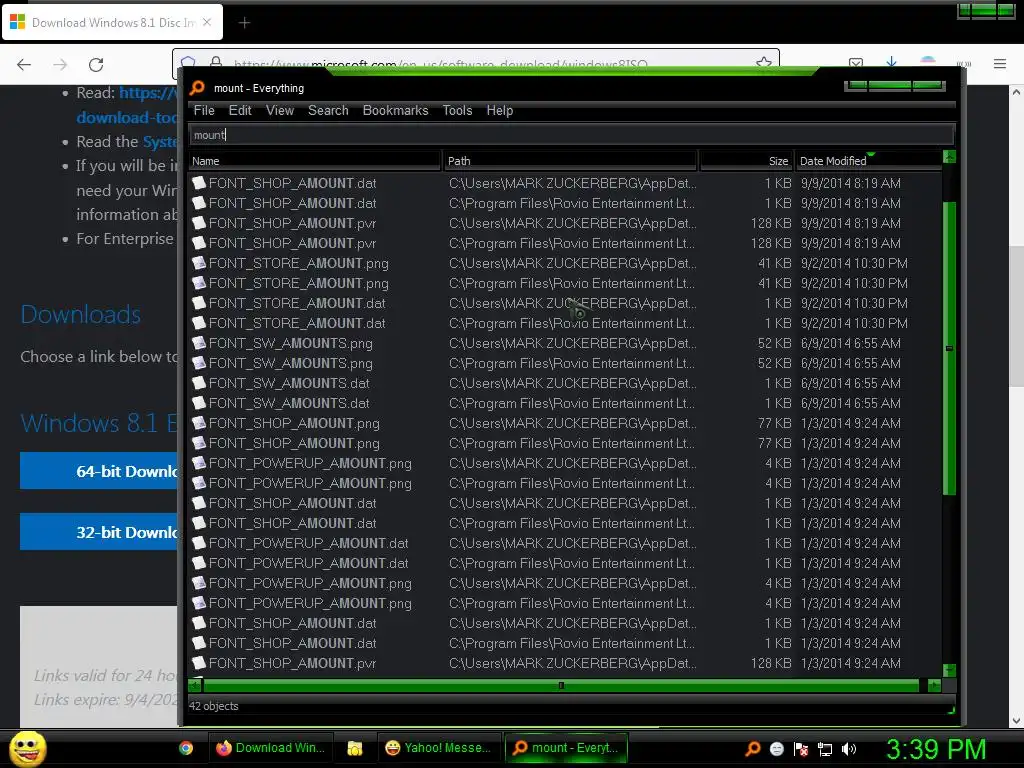Click the '52 KB' size of first FONT_SW_AMOUNTS.png
The image size is (1024, 768).
[x=774, y=343]
